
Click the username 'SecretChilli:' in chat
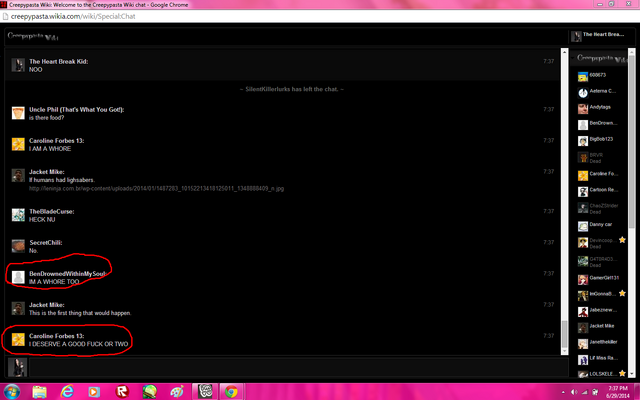pyautogui.click(x=46, y=242)
